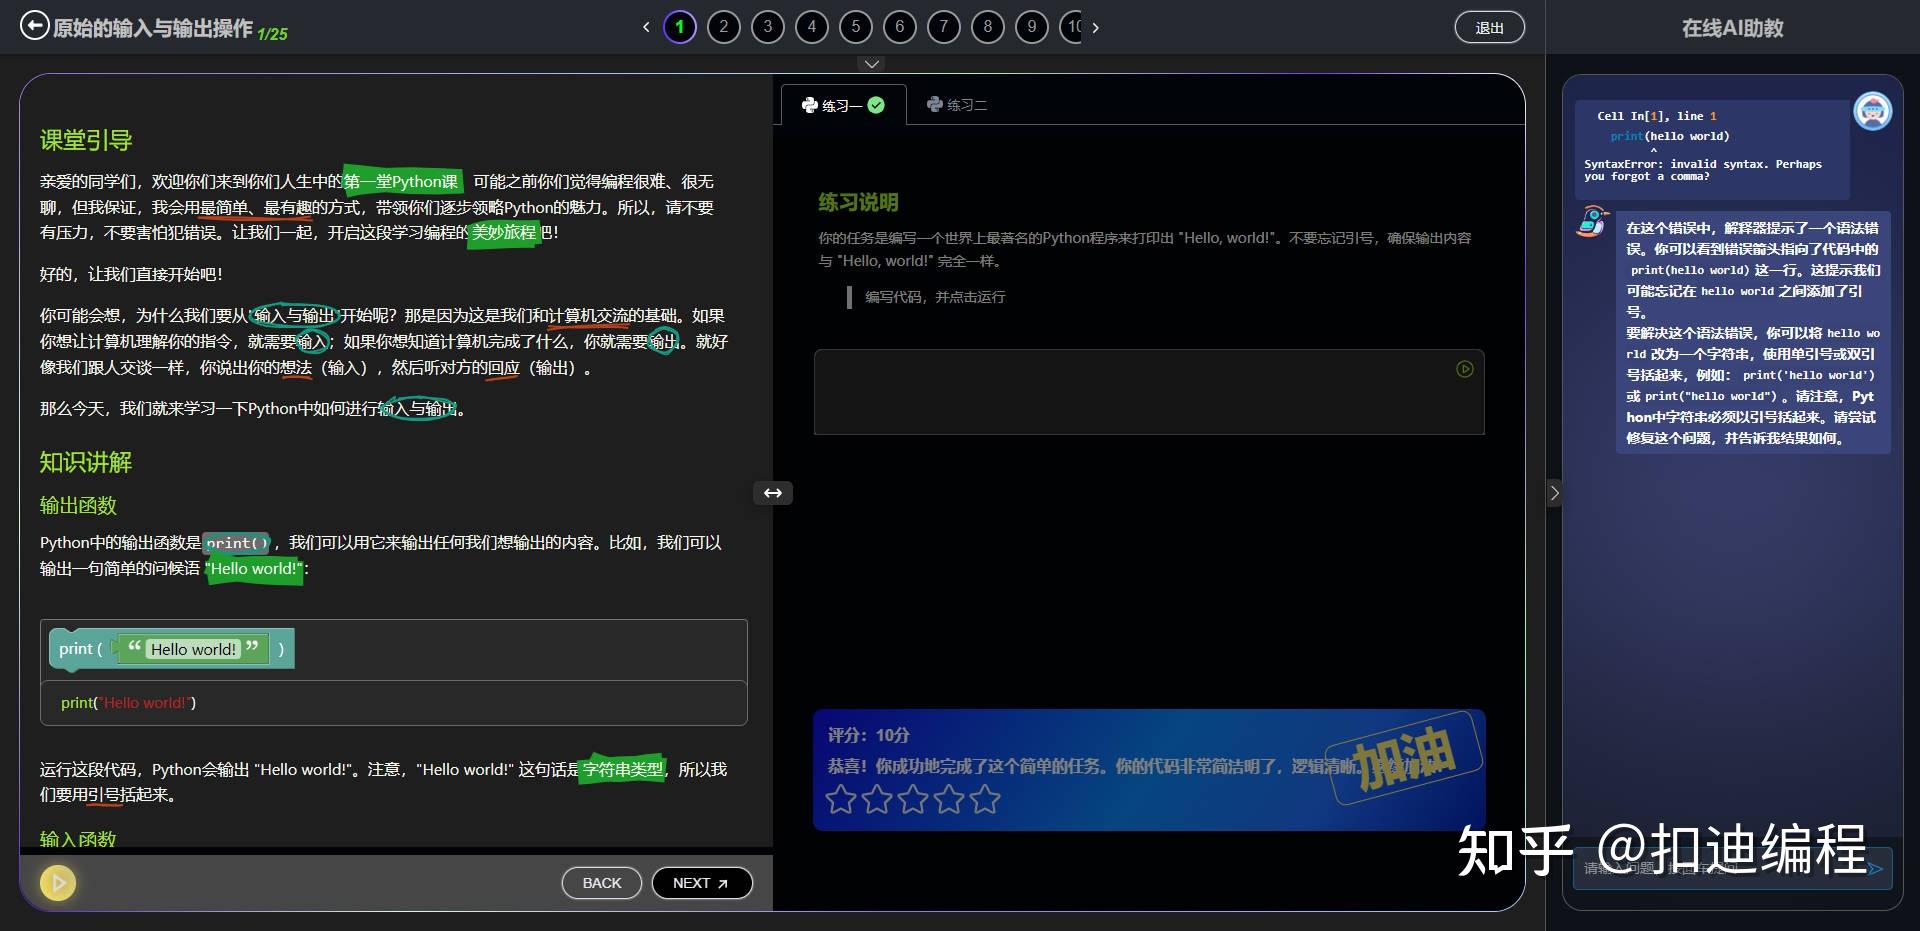Expand the lesson outline with the down chevron
Screen dimensions: 1920x931
click(871, 63)
